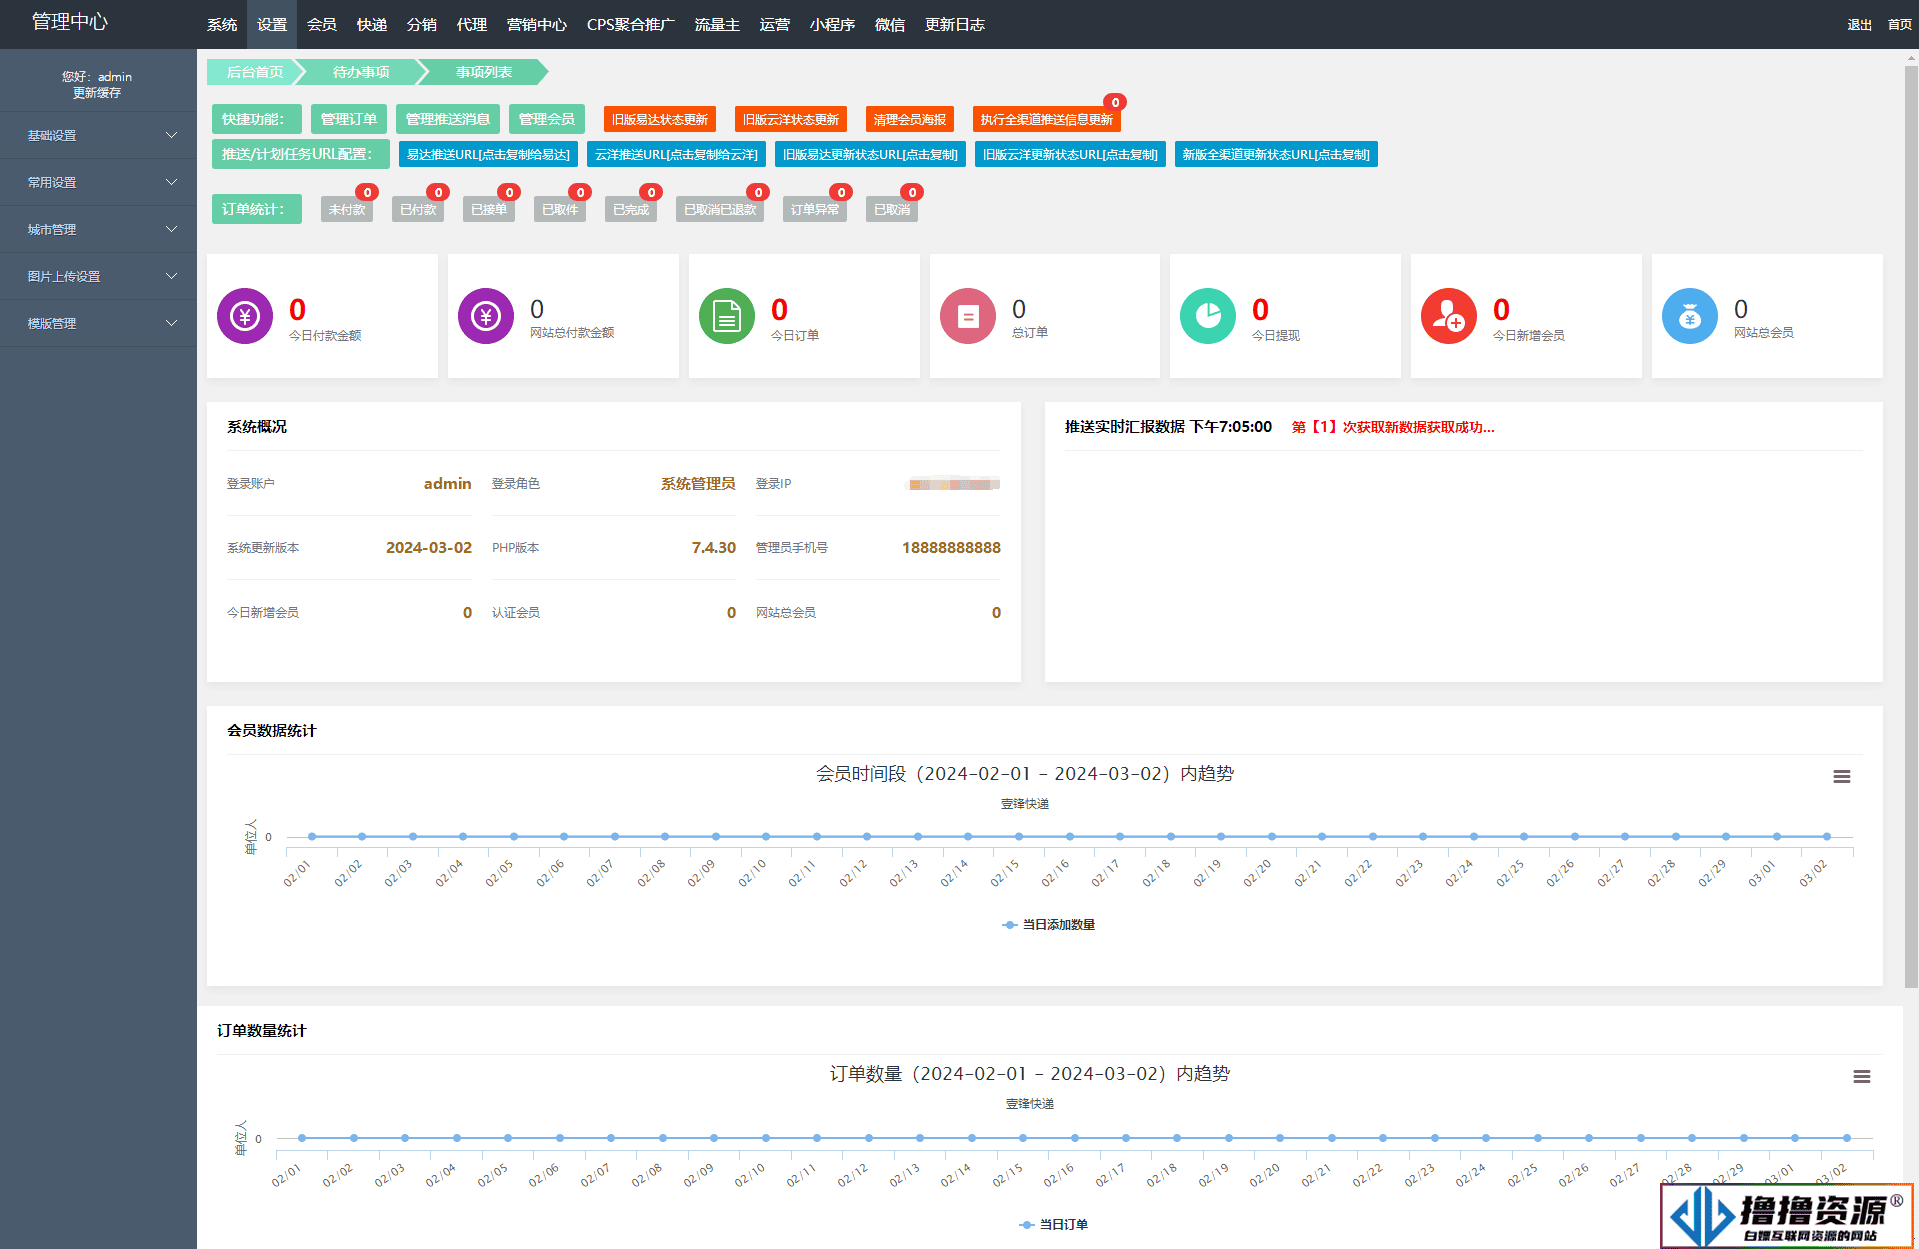Click the 已完成 order status button
1919x1249 pixels.
click(631, 209)
